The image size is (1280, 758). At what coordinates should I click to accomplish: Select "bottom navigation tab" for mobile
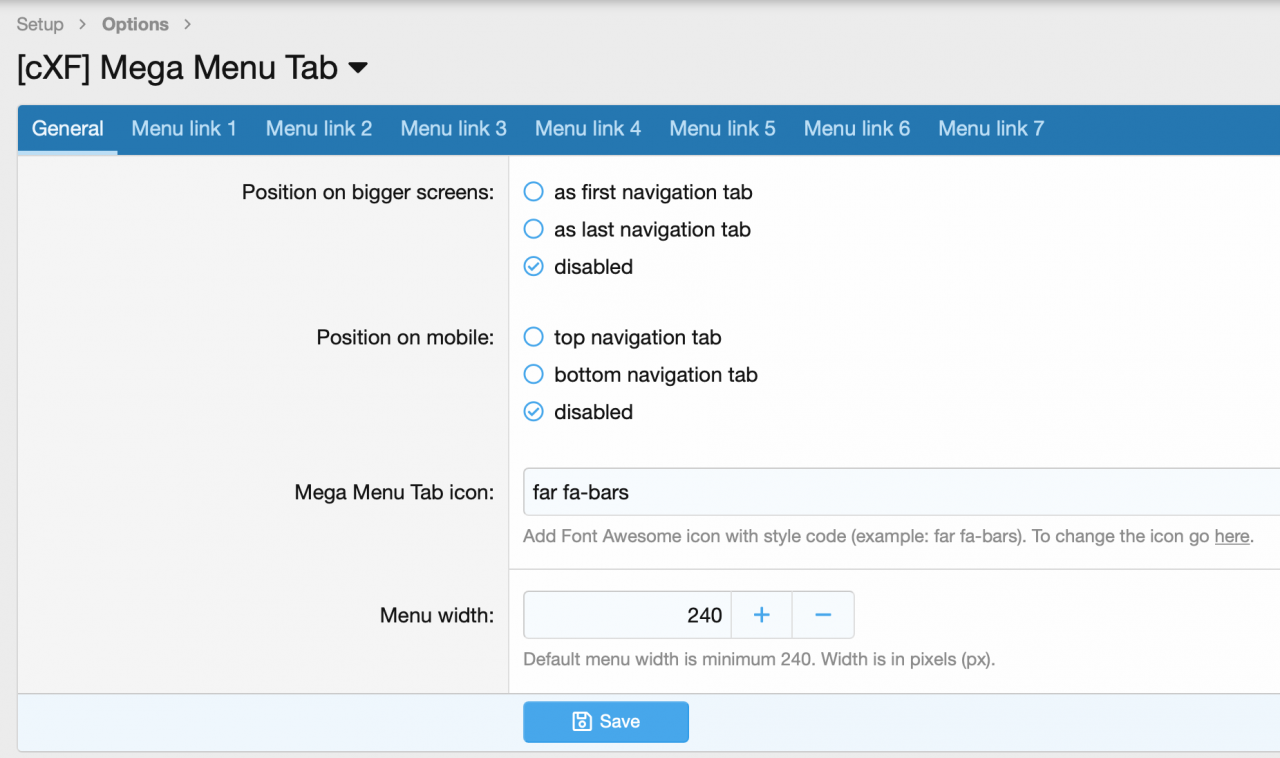534,375
